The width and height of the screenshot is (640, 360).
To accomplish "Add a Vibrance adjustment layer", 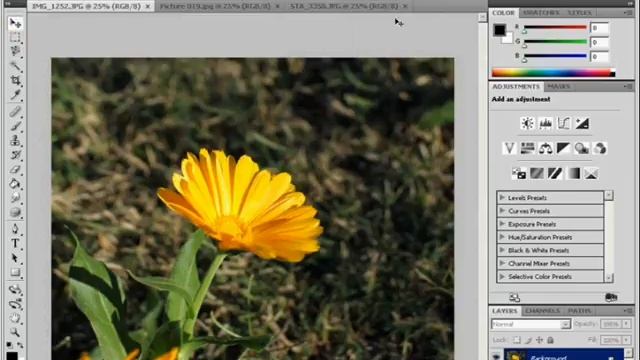I will coord(509,148).
